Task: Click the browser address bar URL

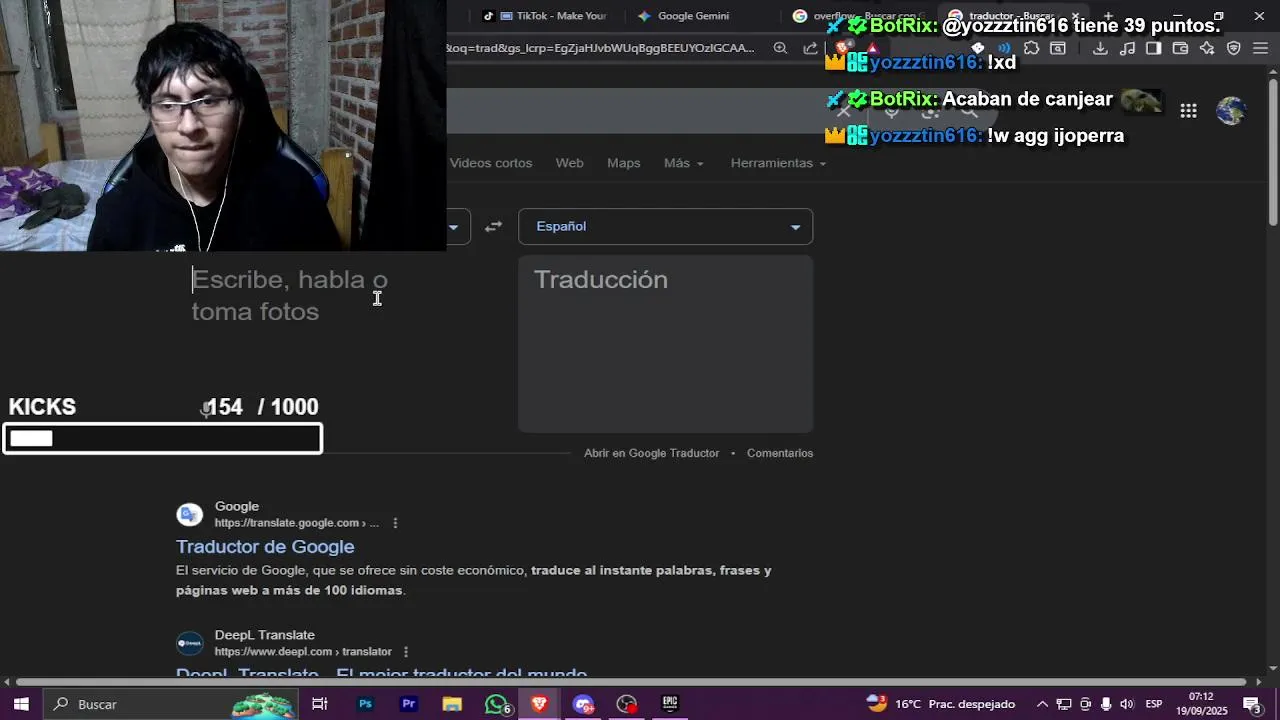Action: click(x=600, y=48)
